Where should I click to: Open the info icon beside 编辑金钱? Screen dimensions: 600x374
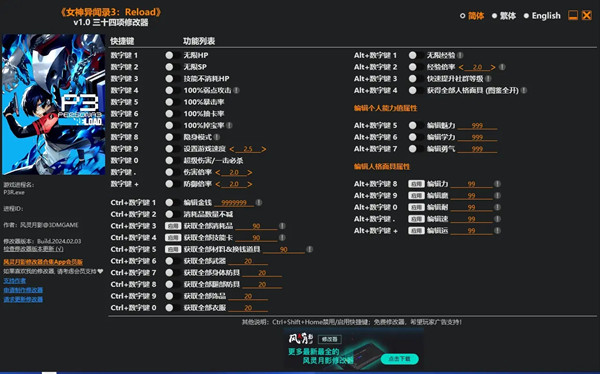(x=259, y=203)
